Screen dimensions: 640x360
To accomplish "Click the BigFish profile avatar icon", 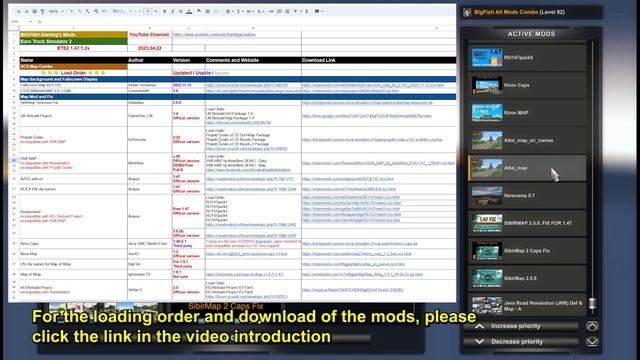I will coord(467,13).
